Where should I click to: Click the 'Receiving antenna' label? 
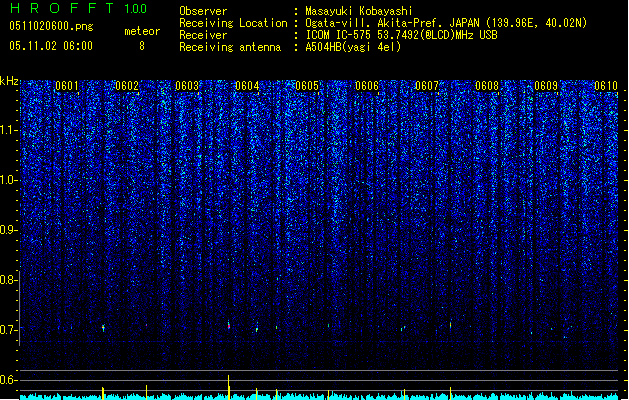pos(230,47)
